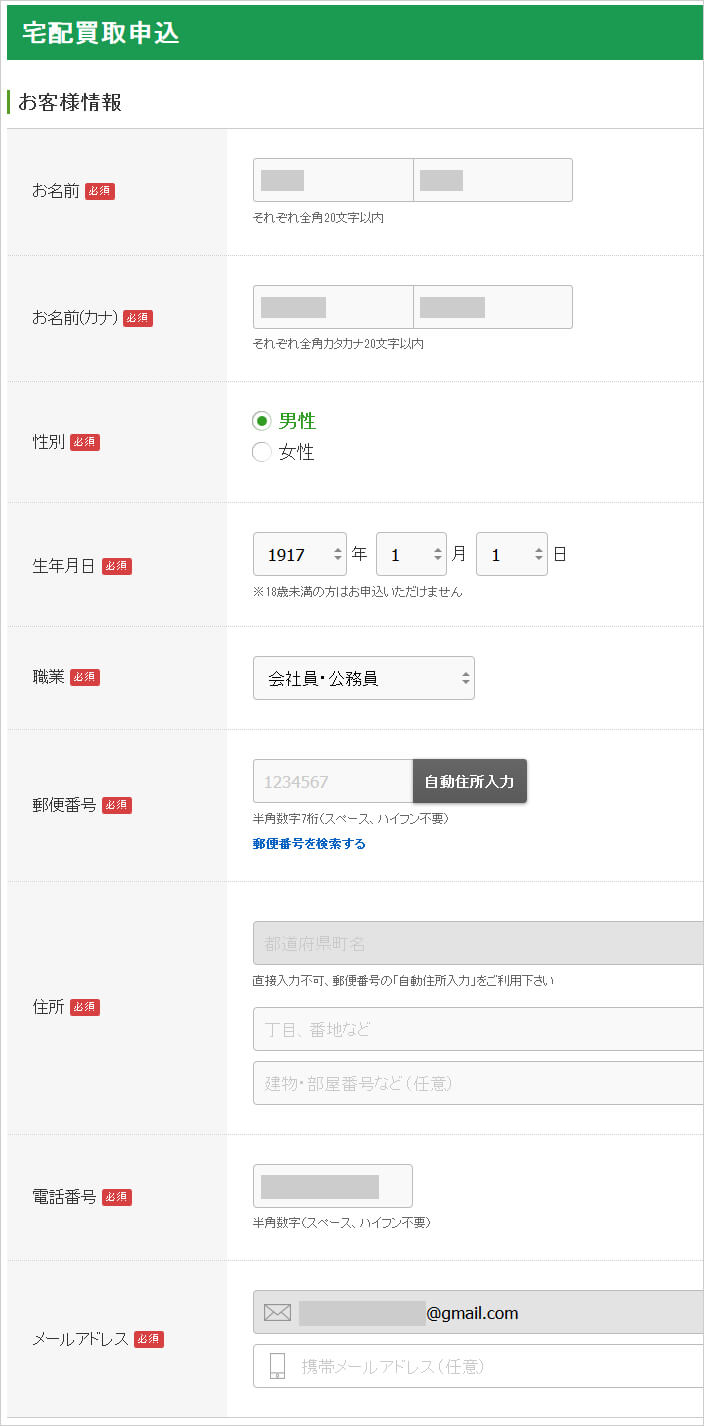The image size is (704, 1426).
Task: Click the mobile phone icon beside 携帯メールアドレス
Action: [x=277, y=1366]
